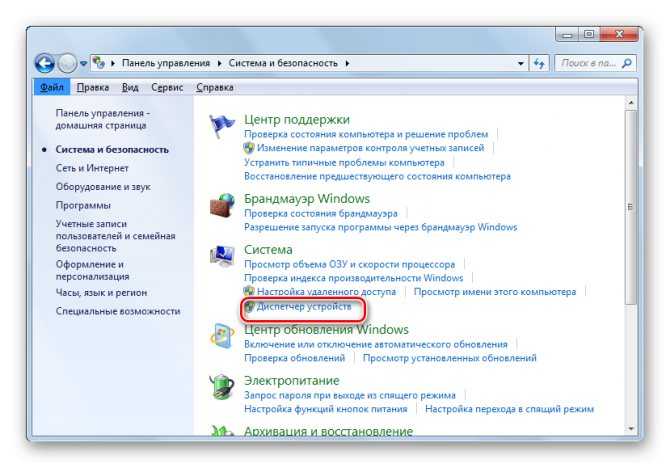Click the Back navigation arrow button
Viewport: 670px width, 468px height.
[x=45, y=64]
